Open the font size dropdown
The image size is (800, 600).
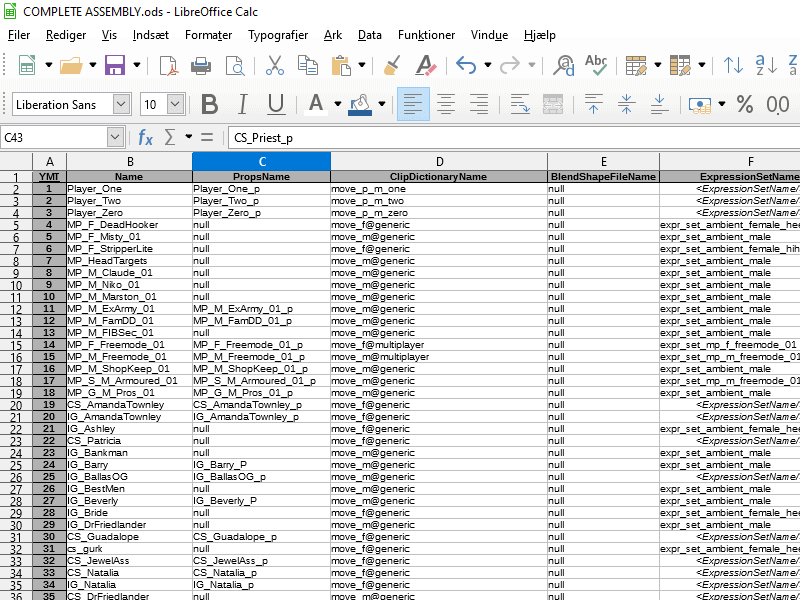[x=175, y=105]
